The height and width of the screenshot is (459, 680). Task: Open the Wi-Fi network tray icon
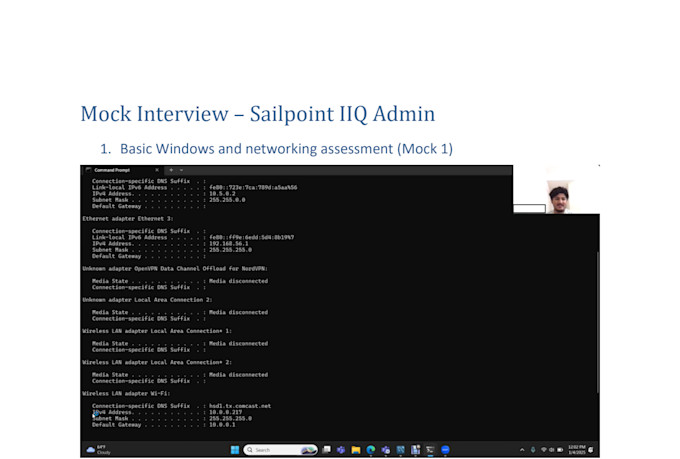(543, 450)
